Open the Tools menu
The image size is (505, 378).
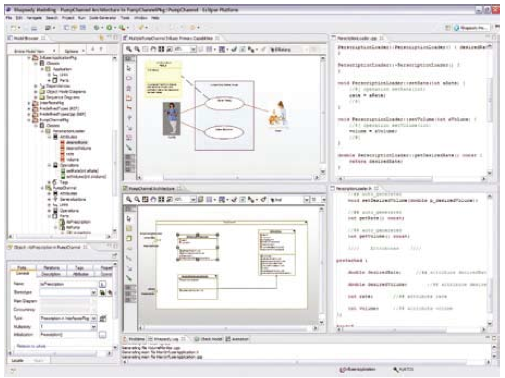pyautogui.click(x=125, y=18)
